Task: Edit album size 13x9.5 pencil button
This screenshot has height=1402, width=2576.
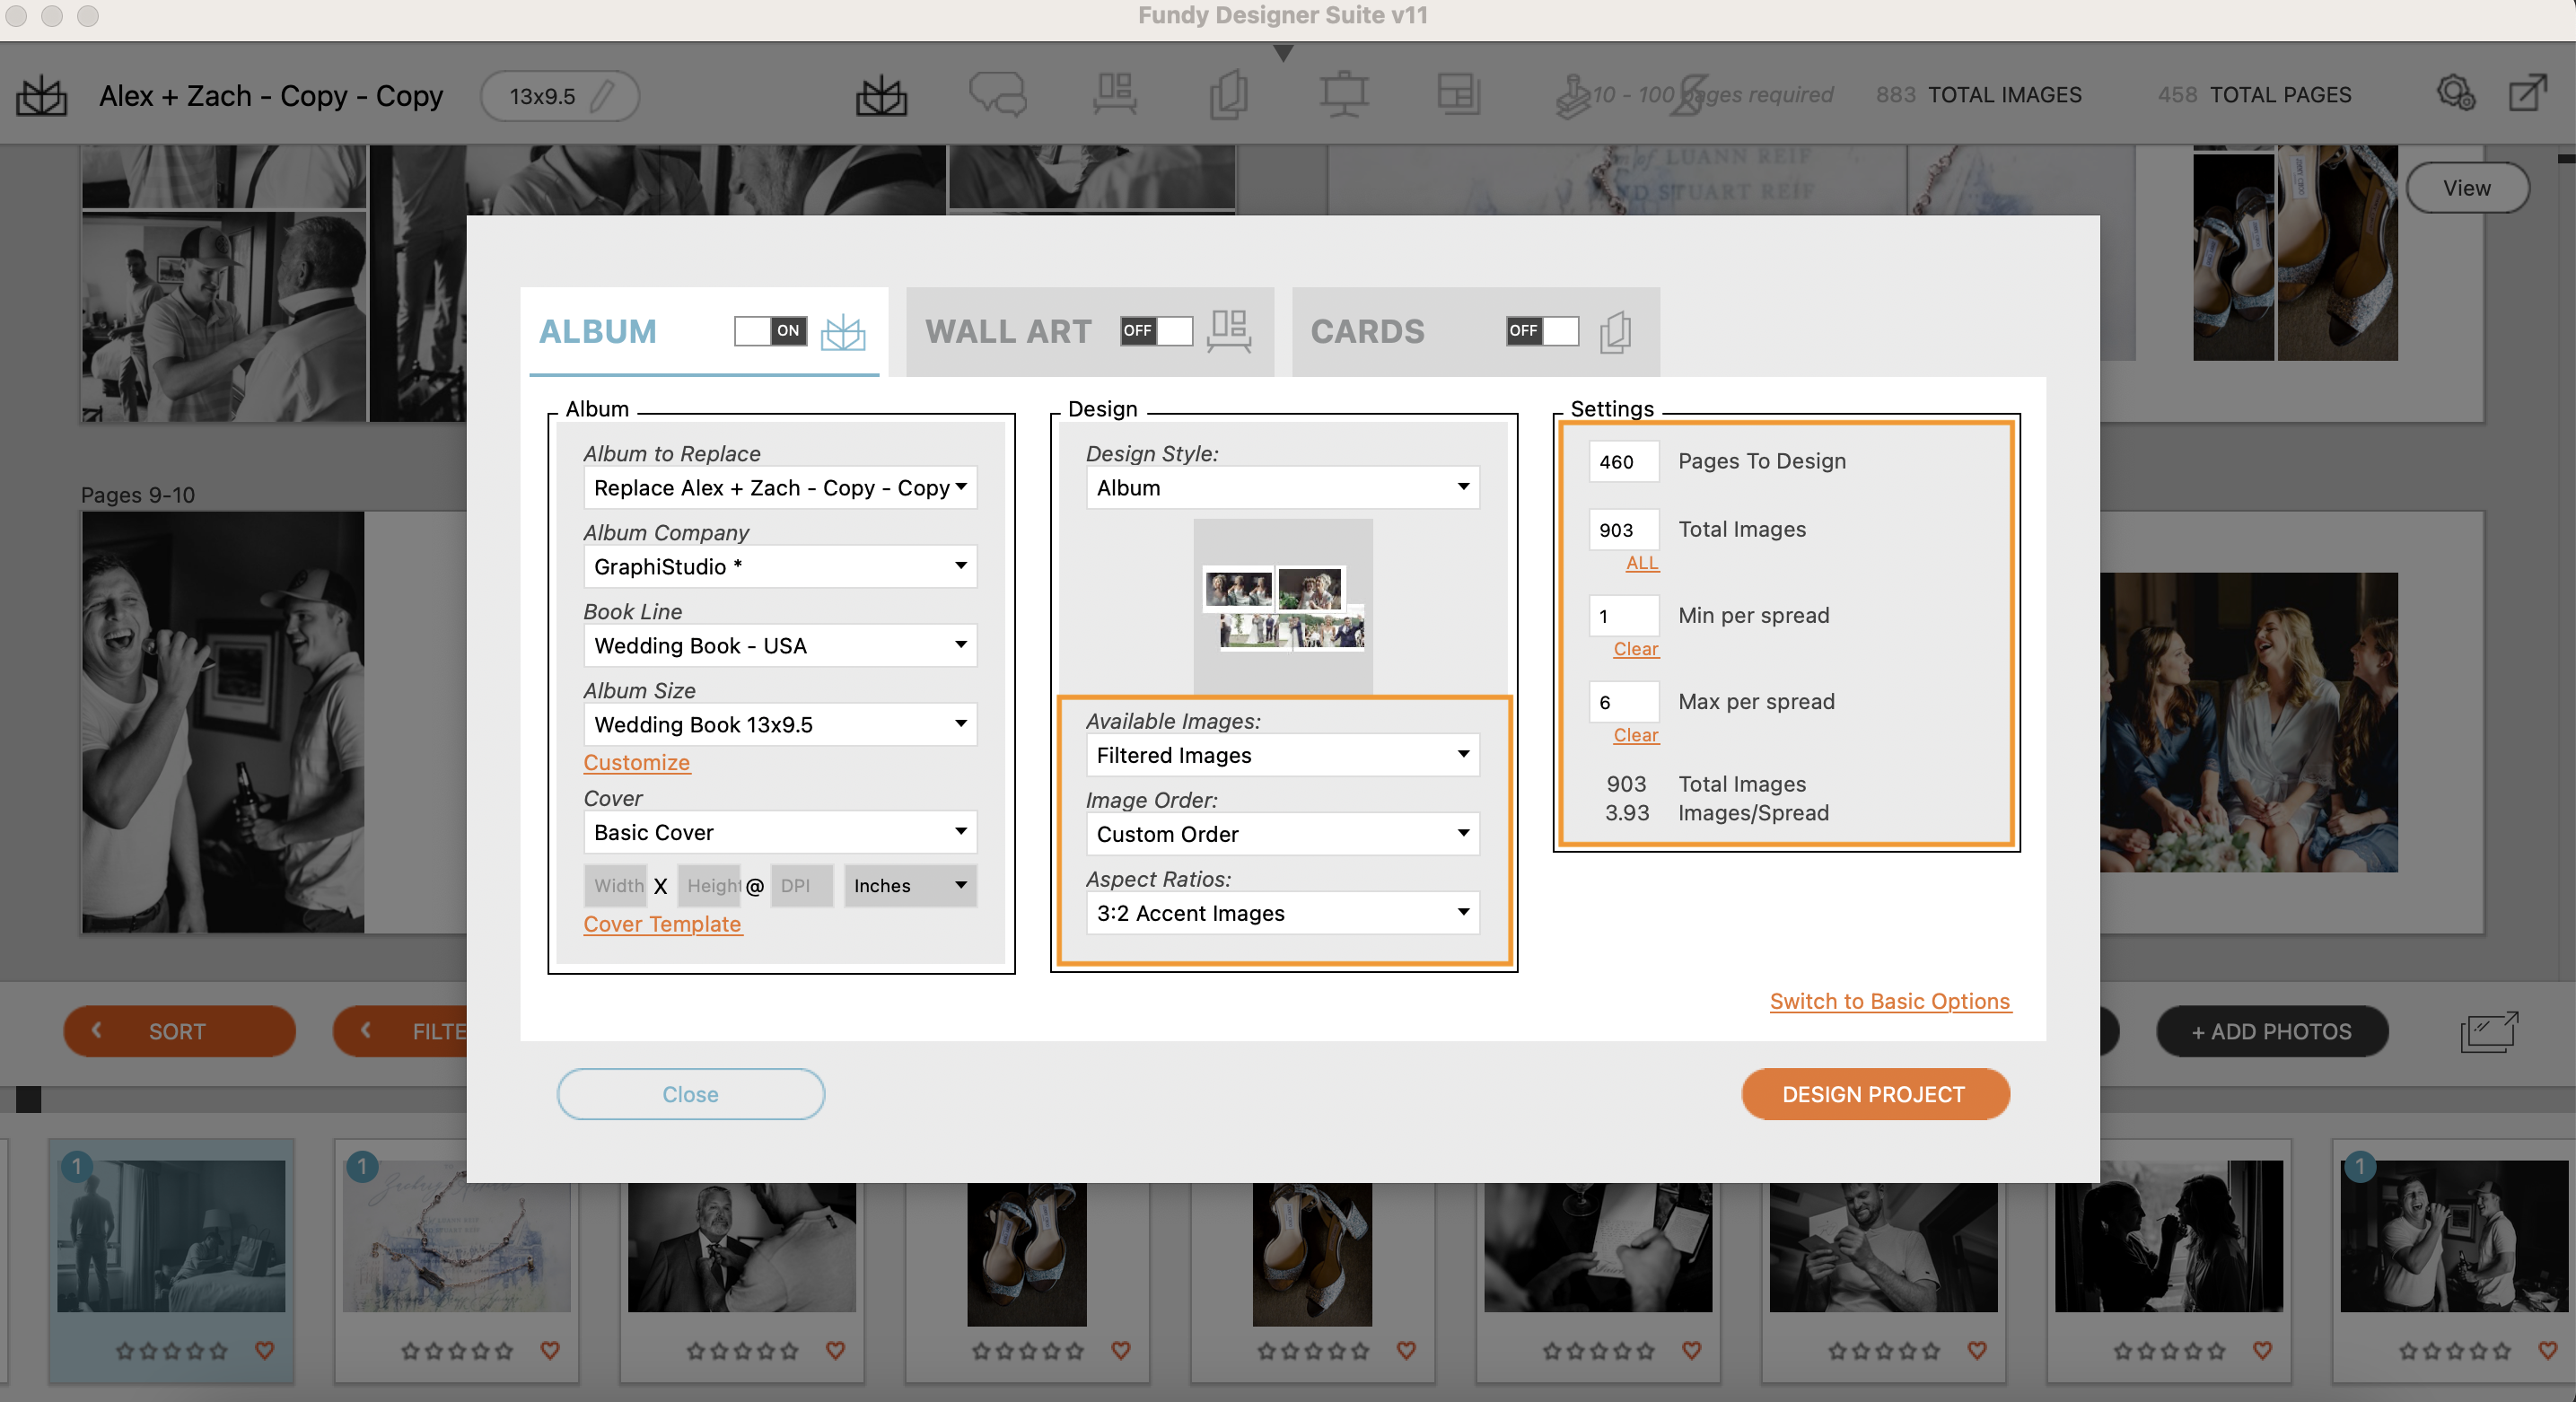Action: [x=559, y=96]
